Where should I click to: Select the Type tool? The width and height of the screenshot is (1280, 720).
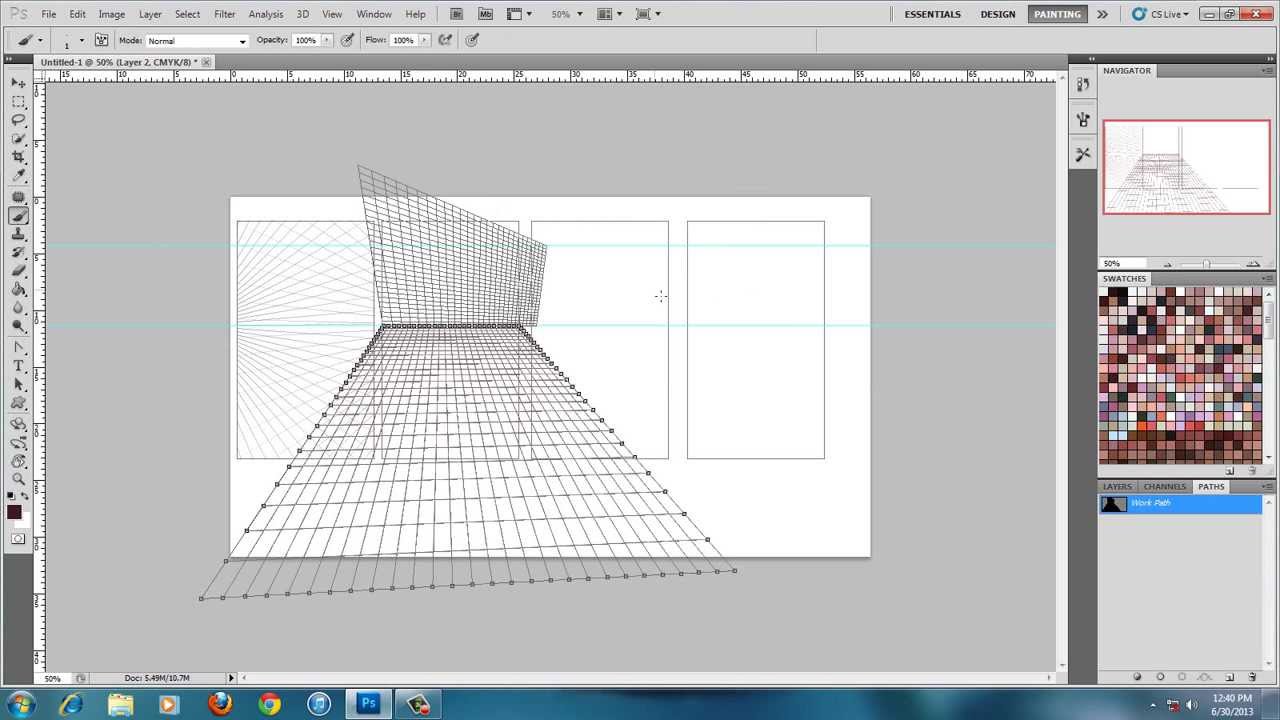(18, 367)
